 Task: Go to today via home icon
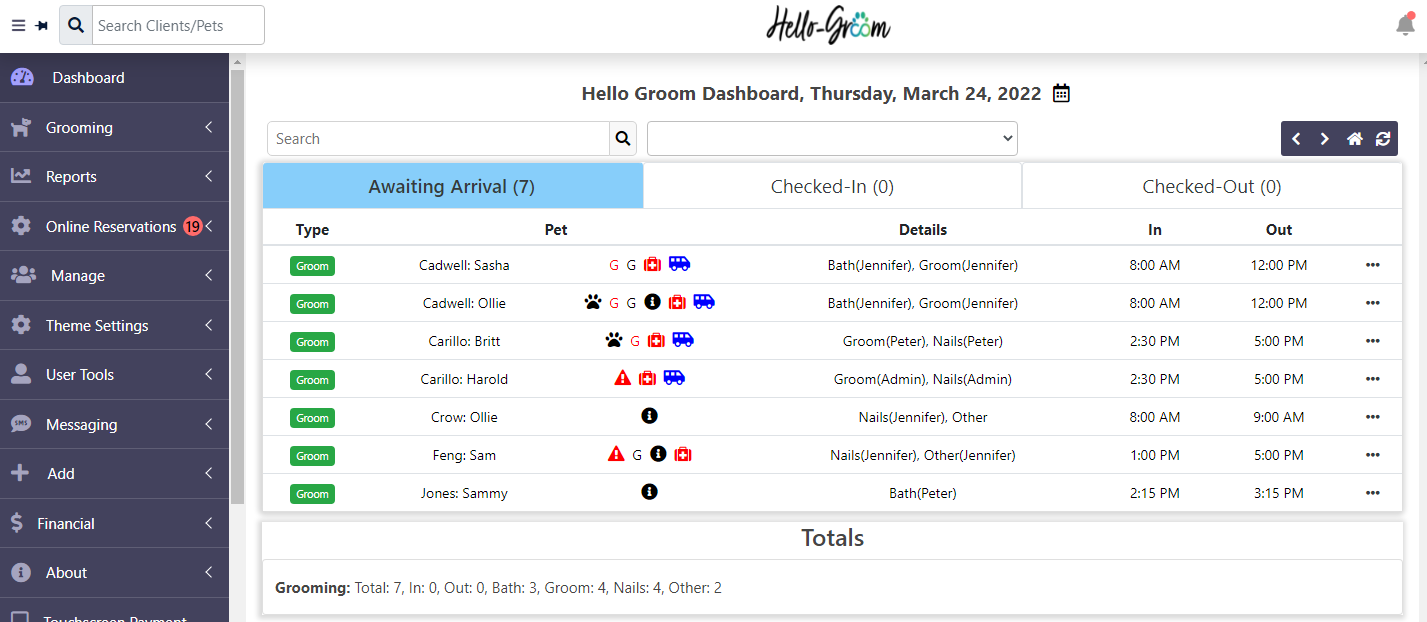click(x=1355, y=139)
